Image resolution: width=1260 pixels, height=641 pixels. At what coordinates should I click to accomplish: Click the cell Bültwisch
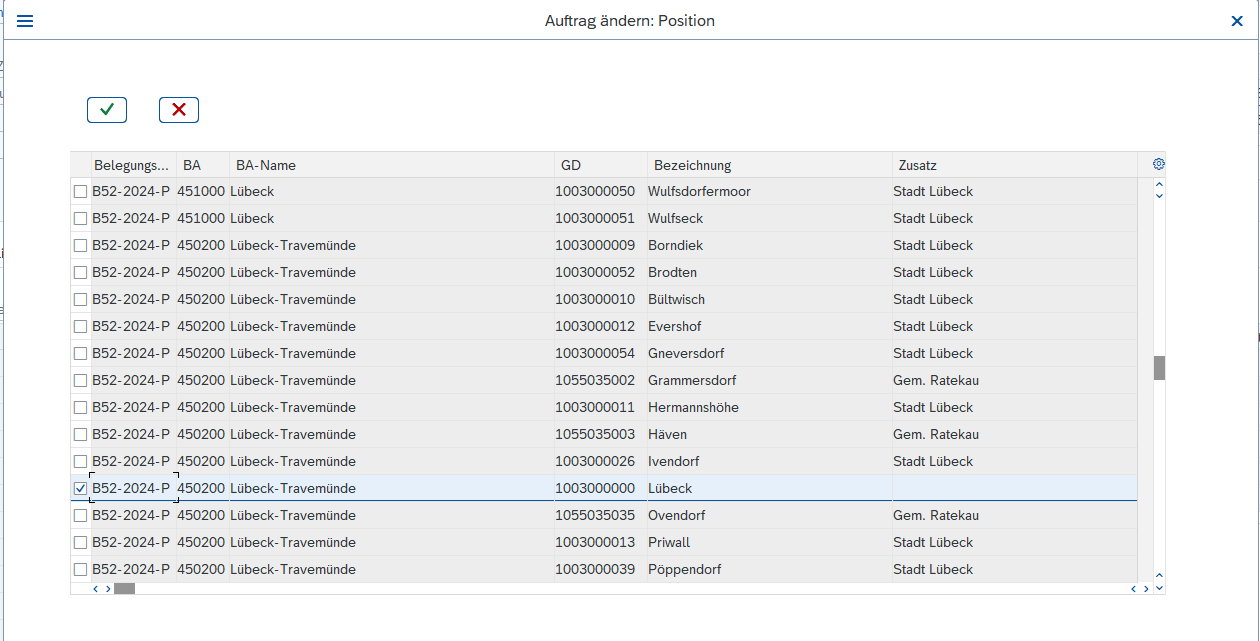coord(770,300)
